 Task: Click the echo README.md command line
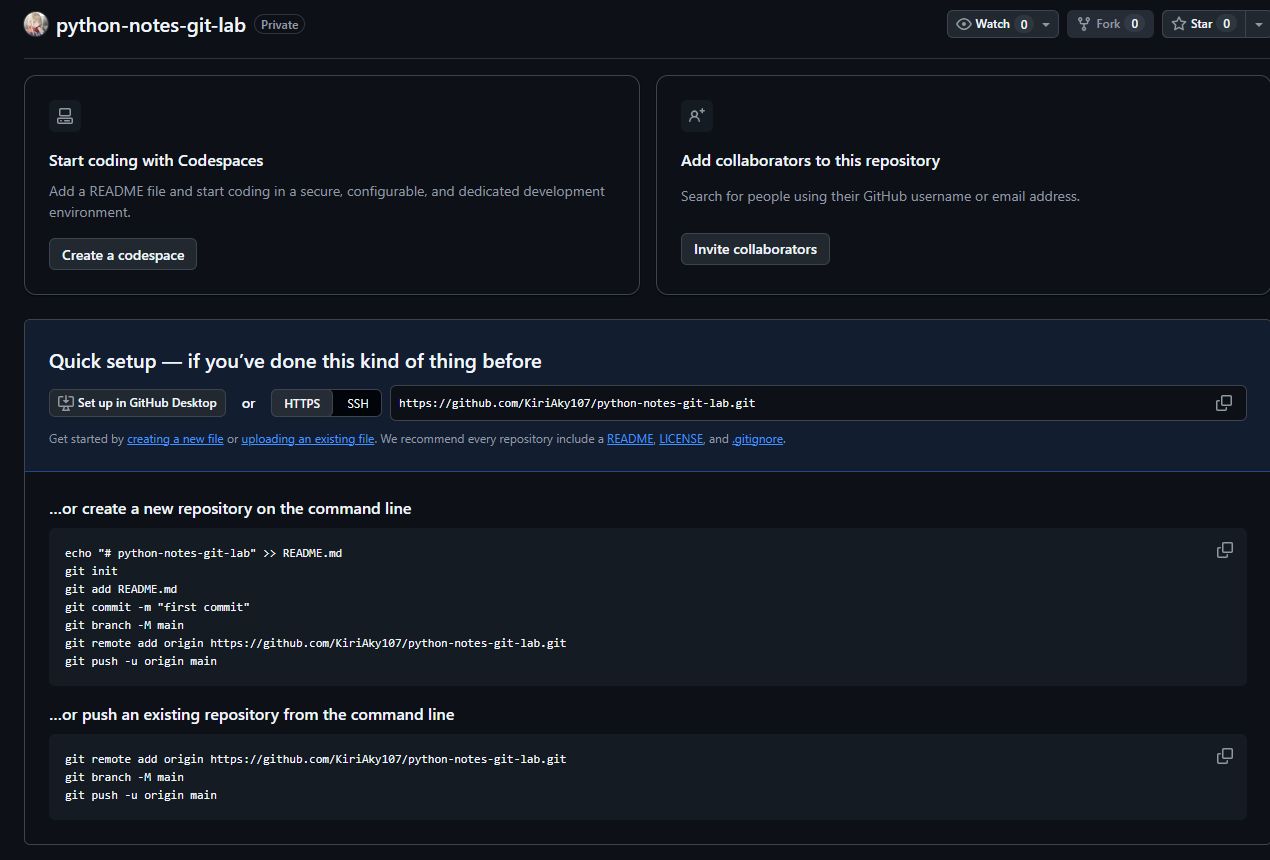[x=203, y=553]
